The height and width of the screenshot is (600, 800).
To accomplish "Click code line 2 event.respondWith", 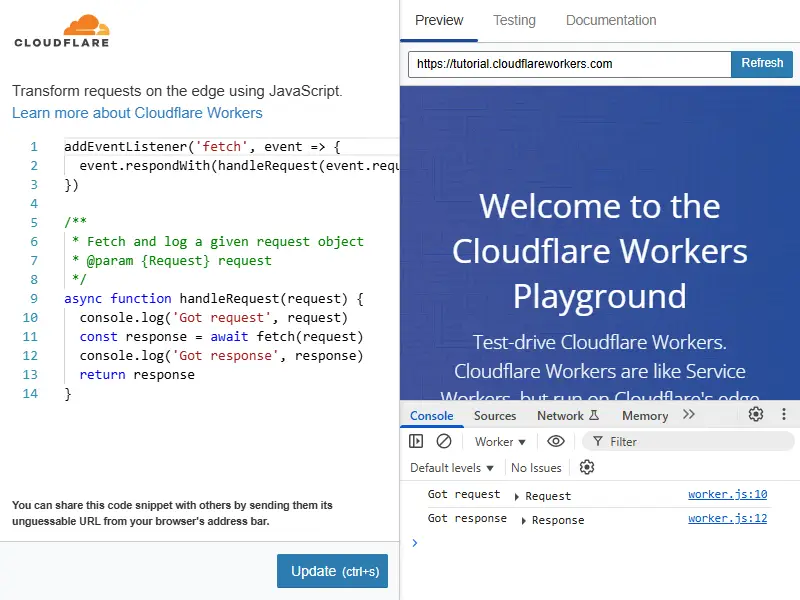I will click(239, 166).
